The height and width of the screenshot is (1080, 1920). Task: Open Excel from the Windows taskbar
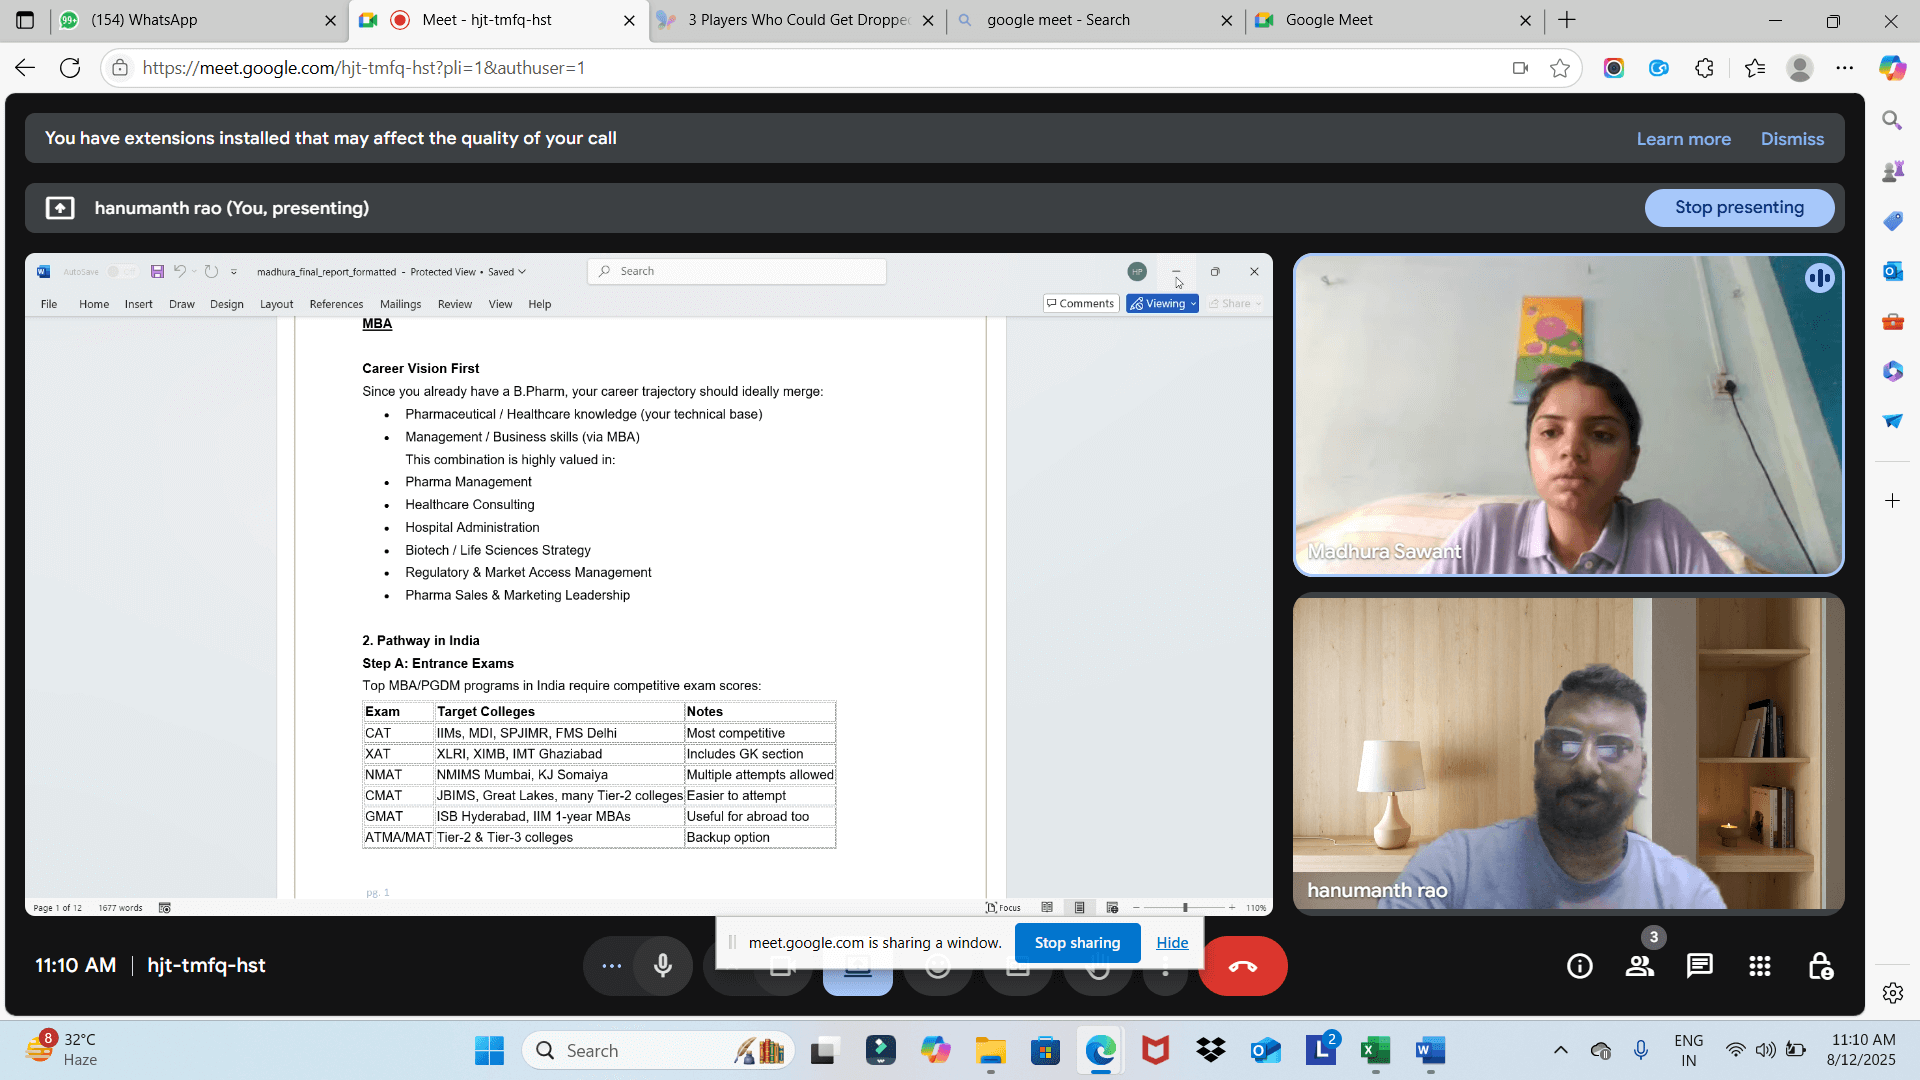(1375, 1051)
